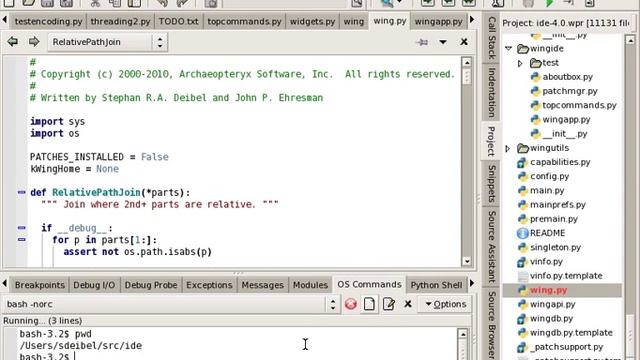
Task: Select the Snippets side tab
Action: [492, 184]
